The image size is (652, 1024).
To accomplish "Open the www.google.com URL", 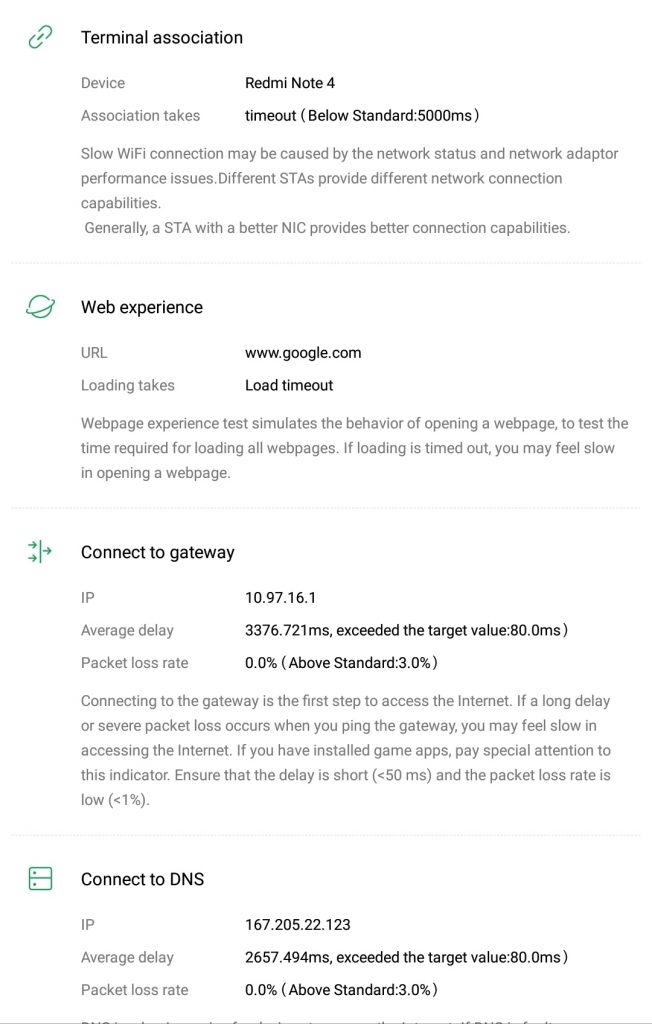I will (303, 353).
